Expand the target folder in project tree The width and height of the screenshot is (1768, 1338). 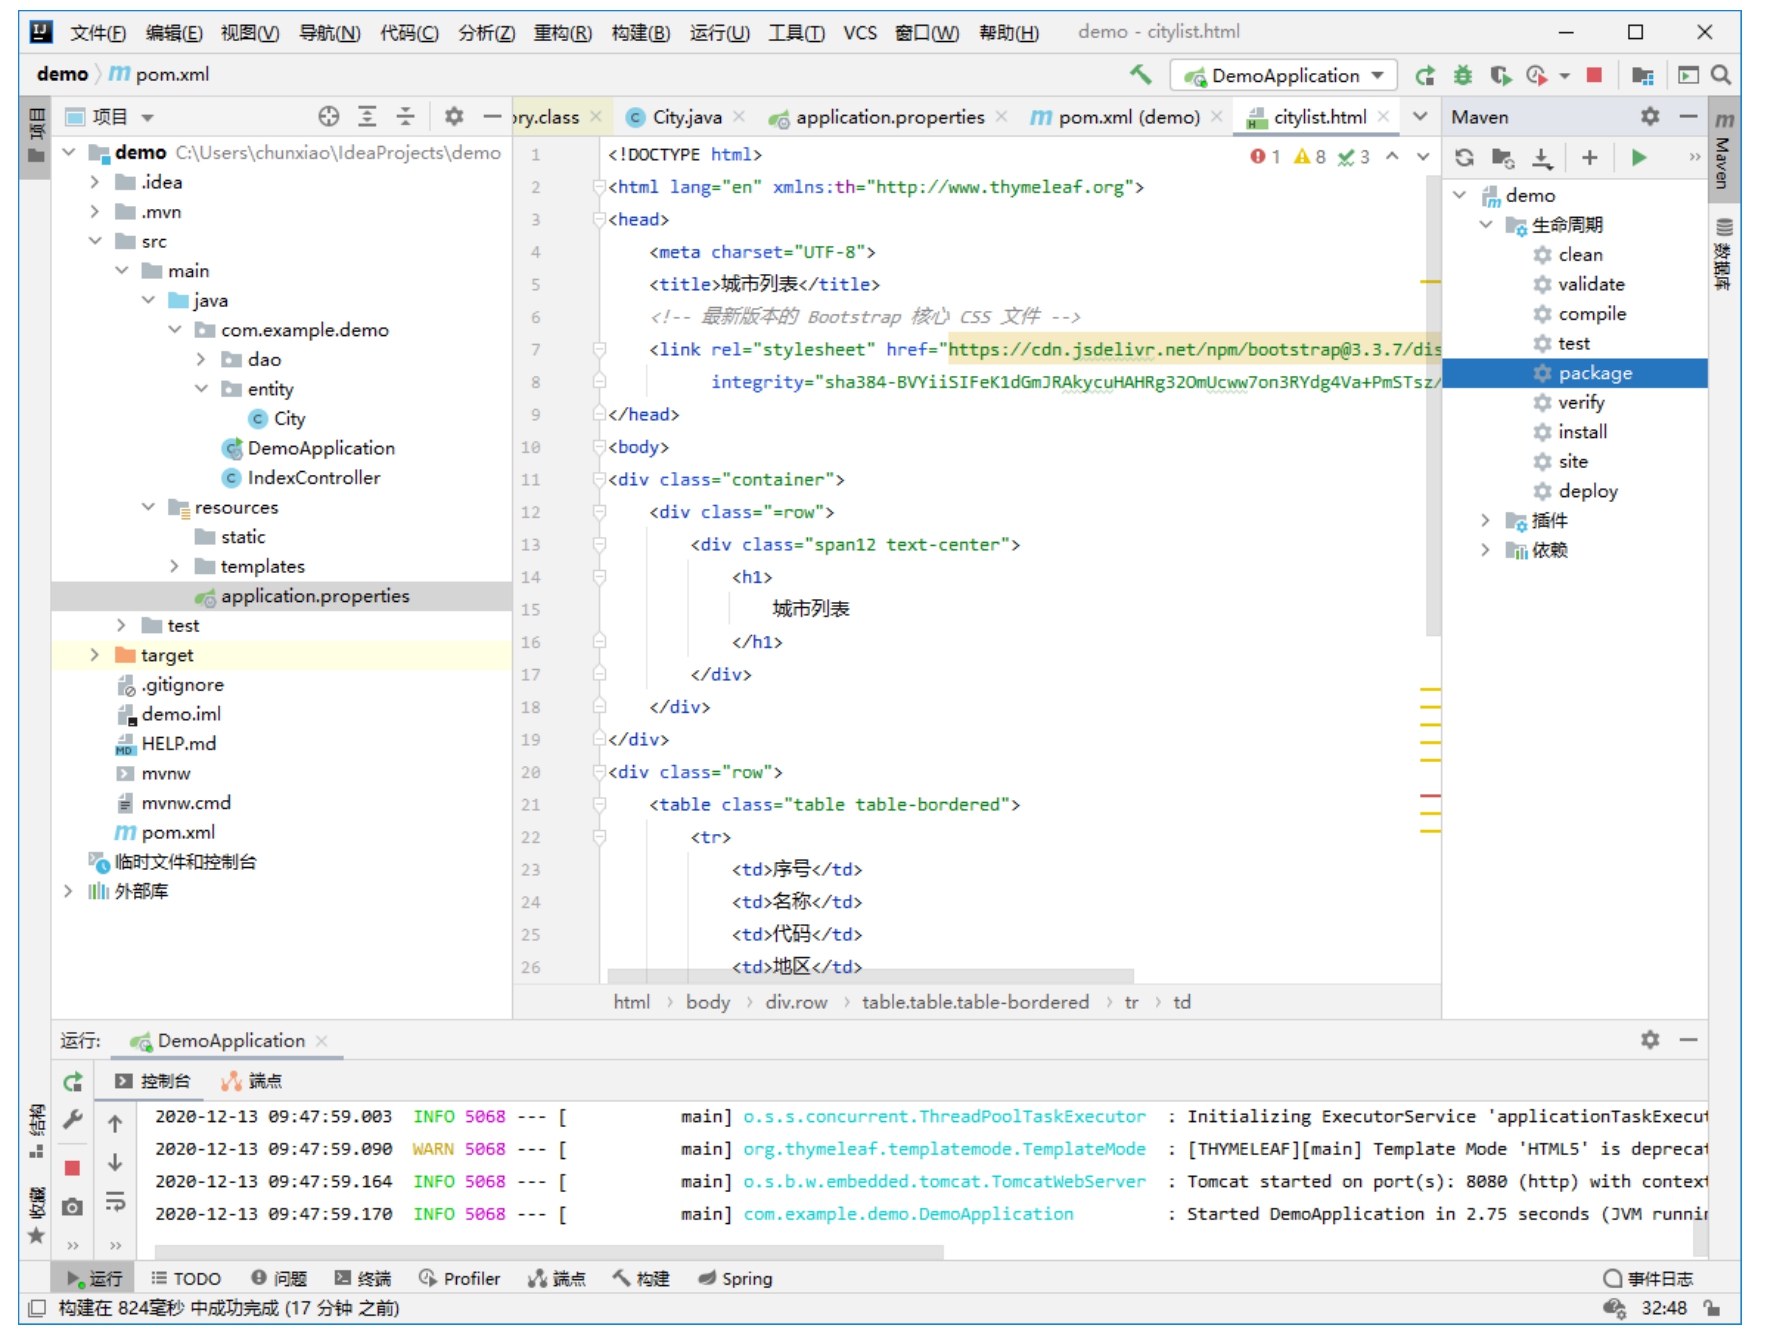(x=95, y=655)
